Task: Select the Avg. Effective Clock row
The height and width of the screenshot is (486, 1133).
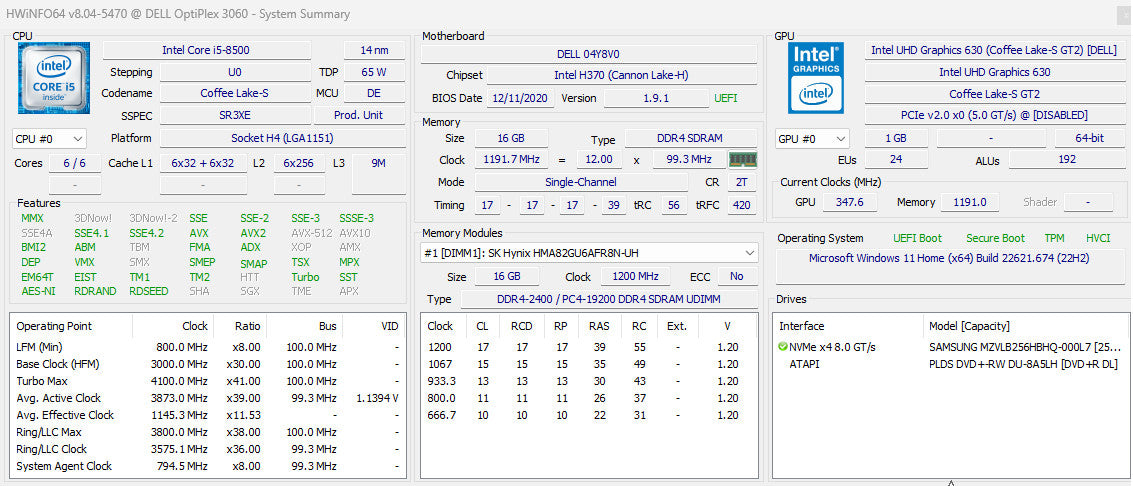Action: click(x=207, y=415)
